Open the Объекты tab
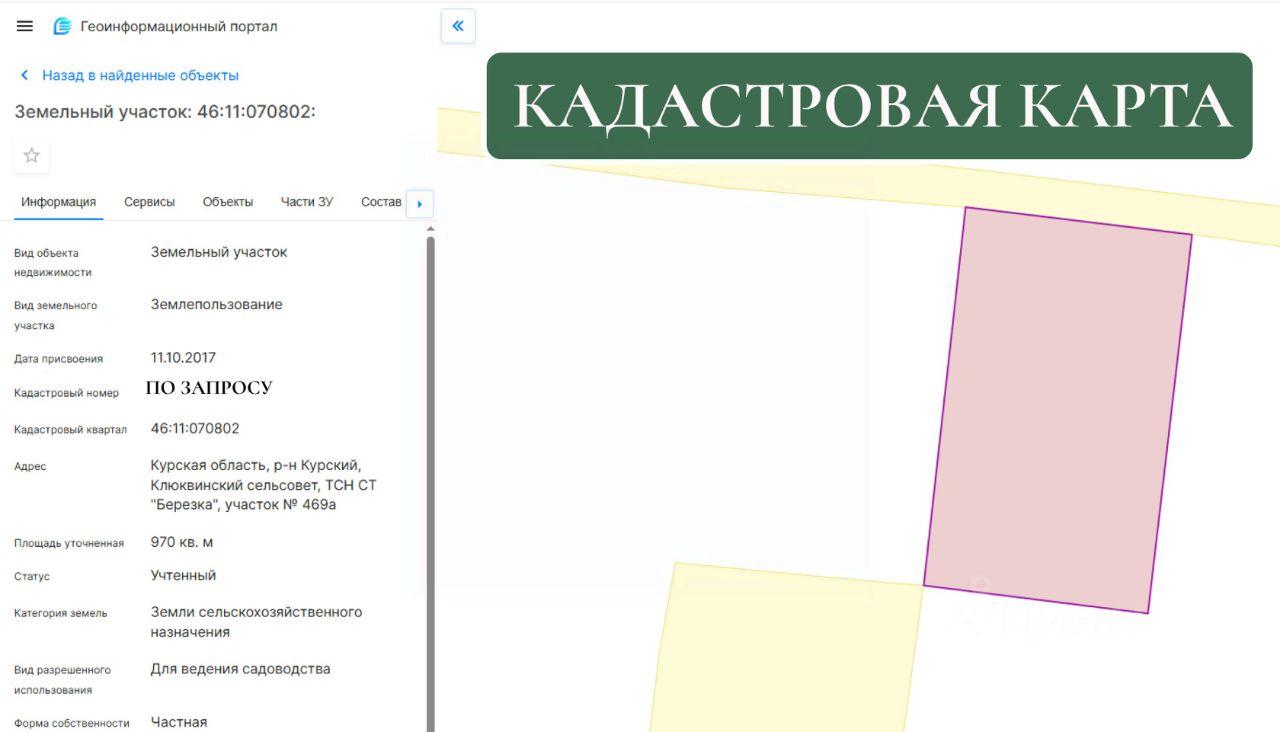 [x=228, y=202]
